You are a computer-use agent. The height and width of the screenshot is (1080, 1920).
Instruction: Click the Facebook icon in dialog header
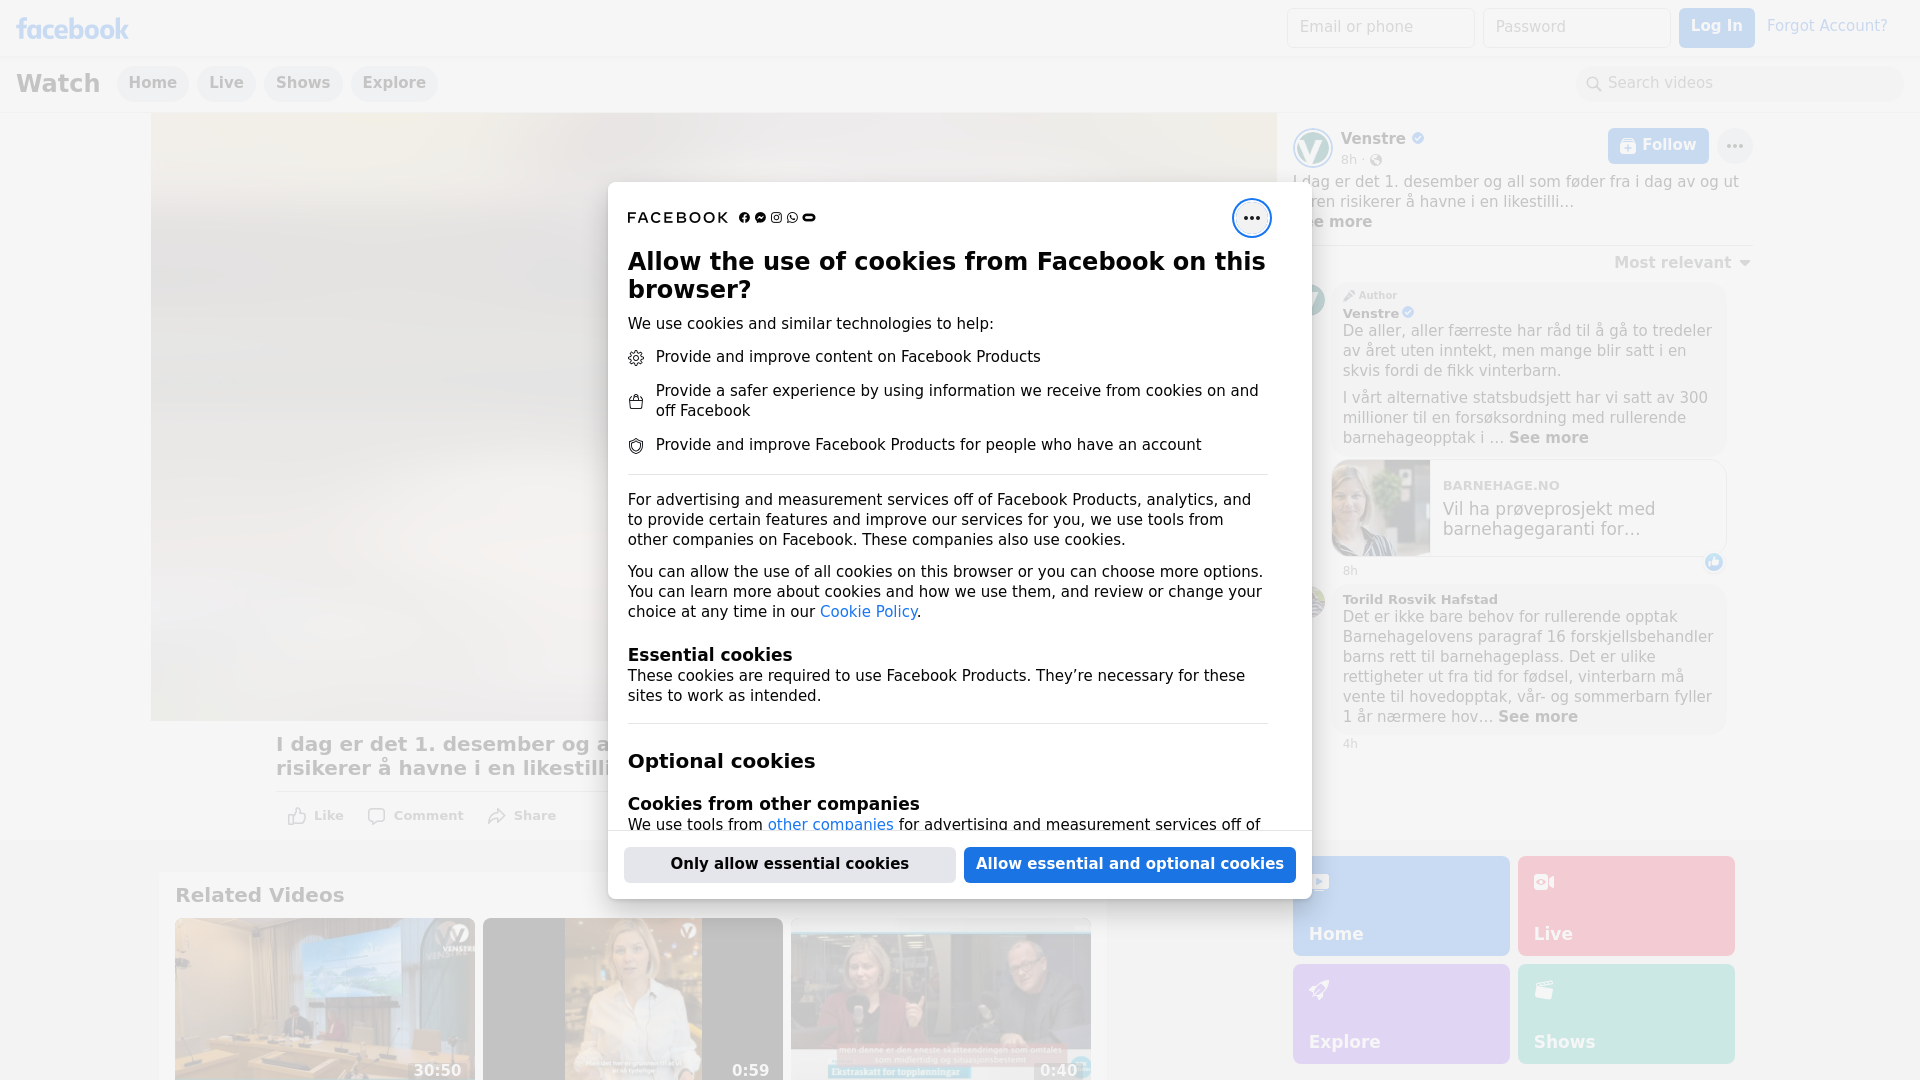[x=744, y=218]
